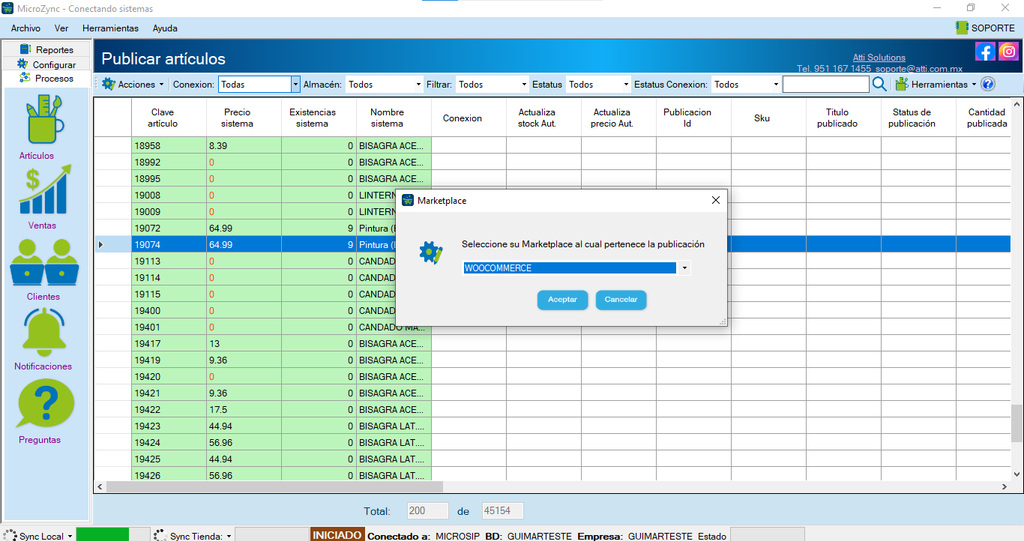Click the INICIADO status label

(337, 535)
